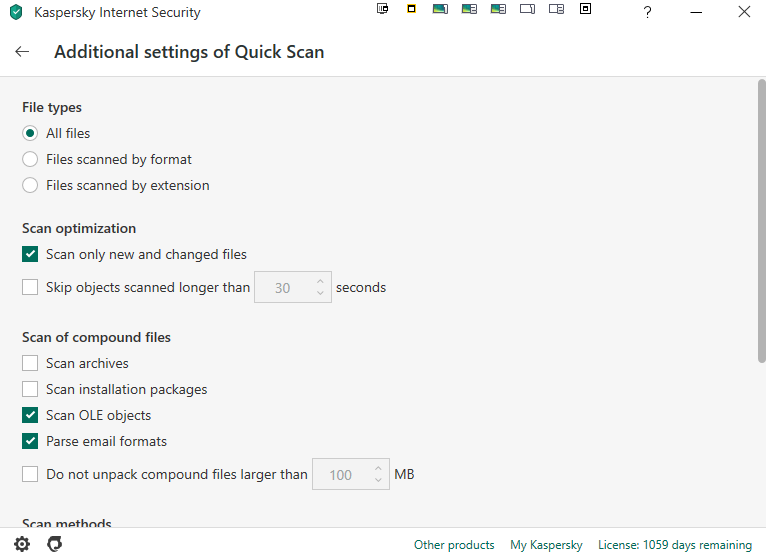The height and width of the screenshot is (560, 766).
Task: Click the yellow square title bar icon
Action: (411, 9)
